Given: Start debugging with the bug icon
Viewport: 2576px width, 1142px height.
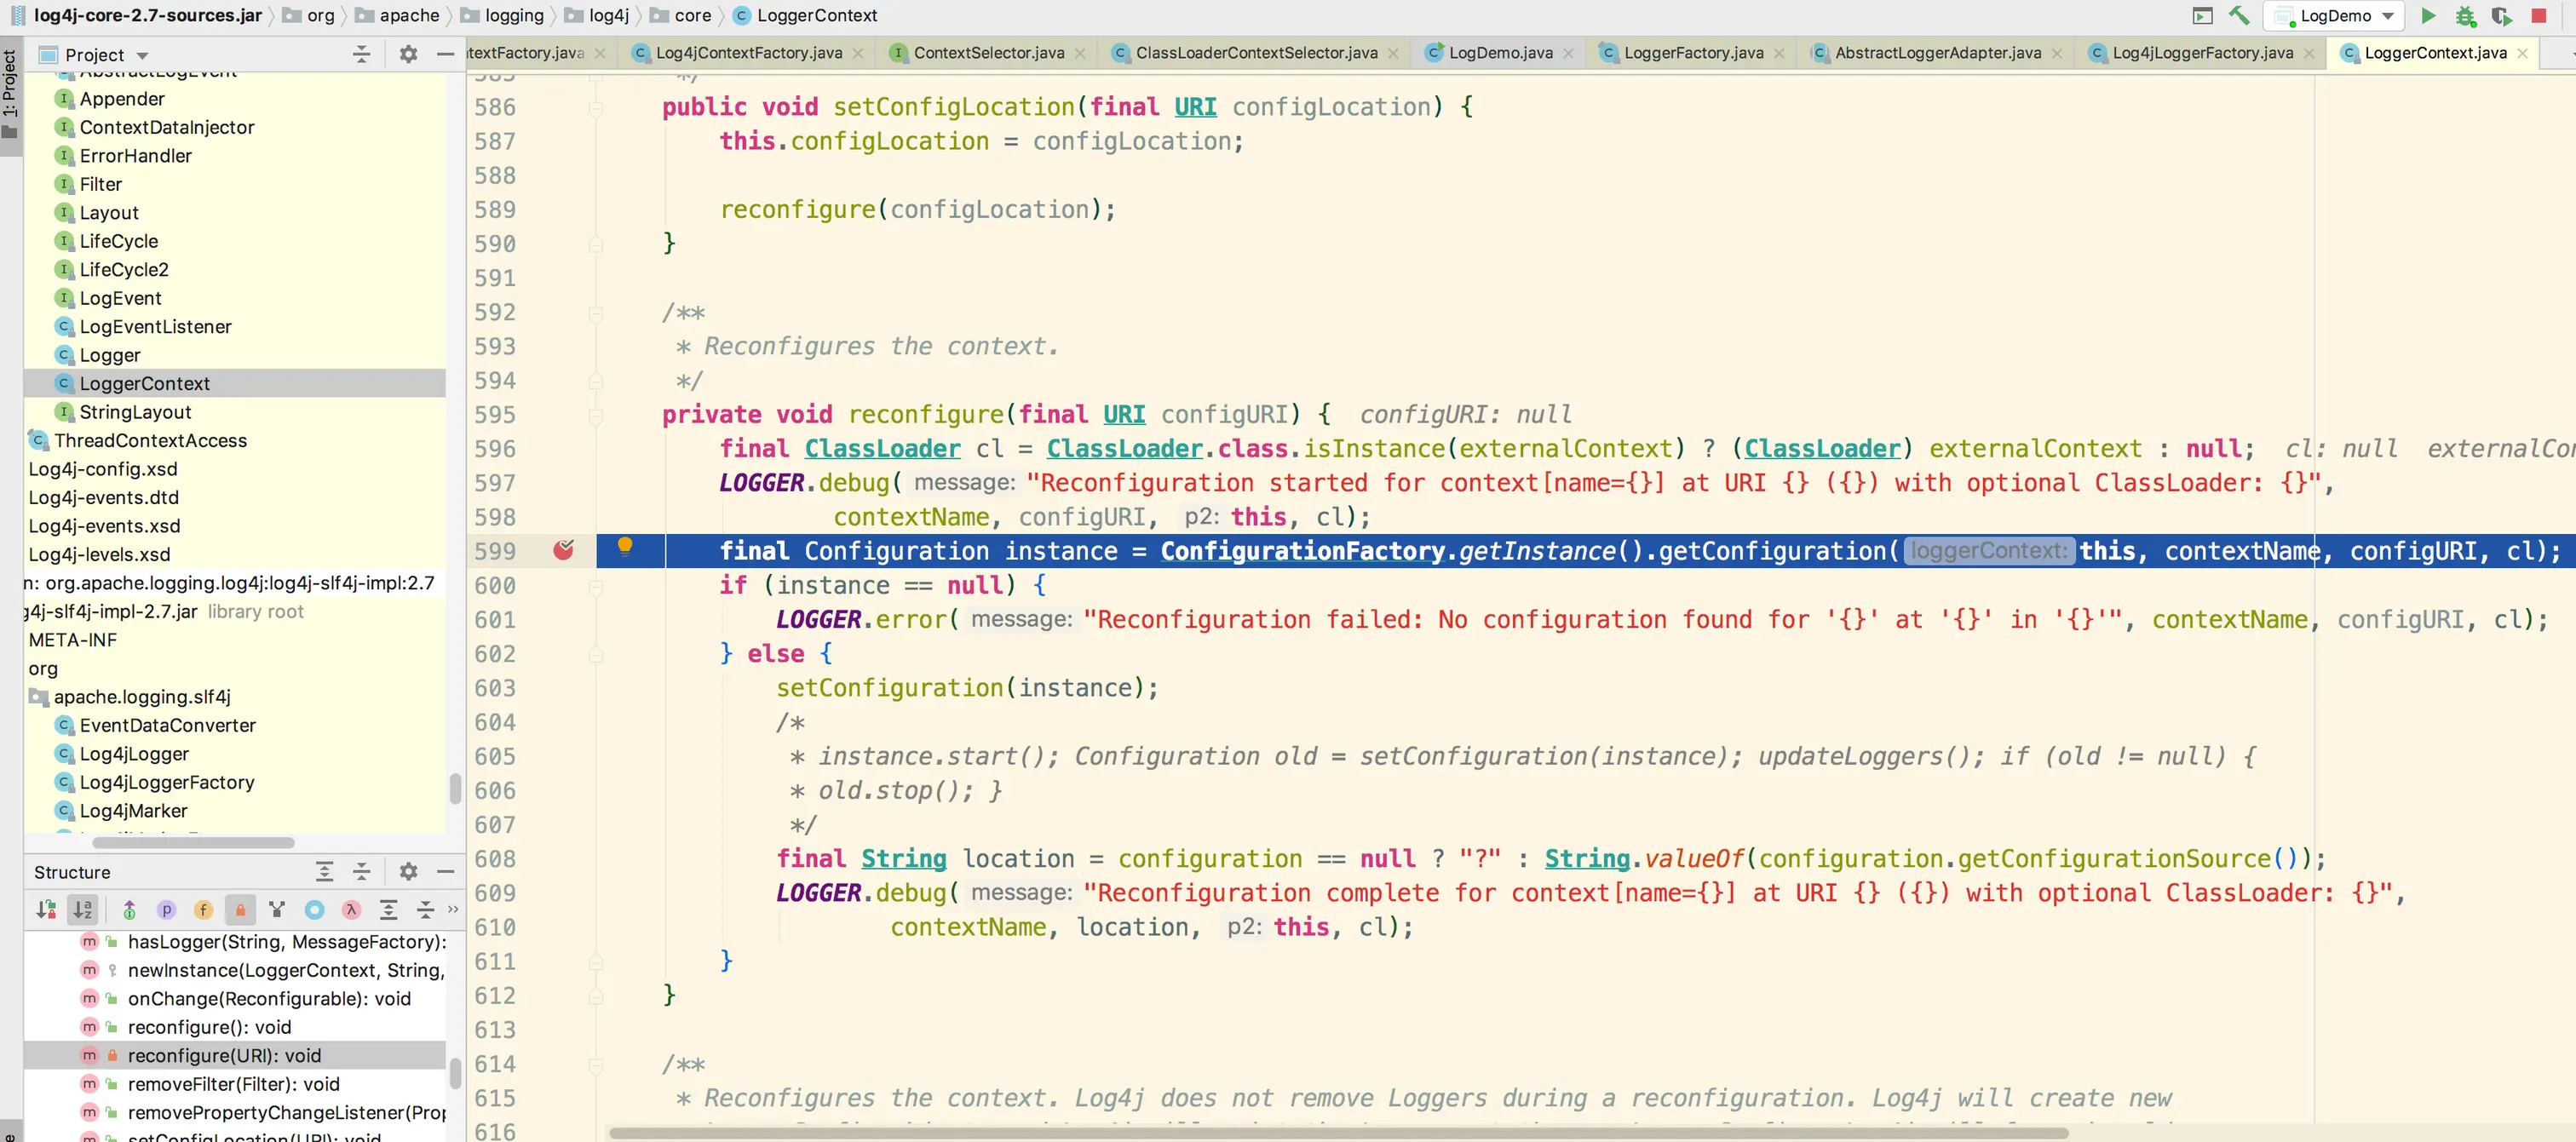Looking at the screenshot, I should tap(2465, 15).
